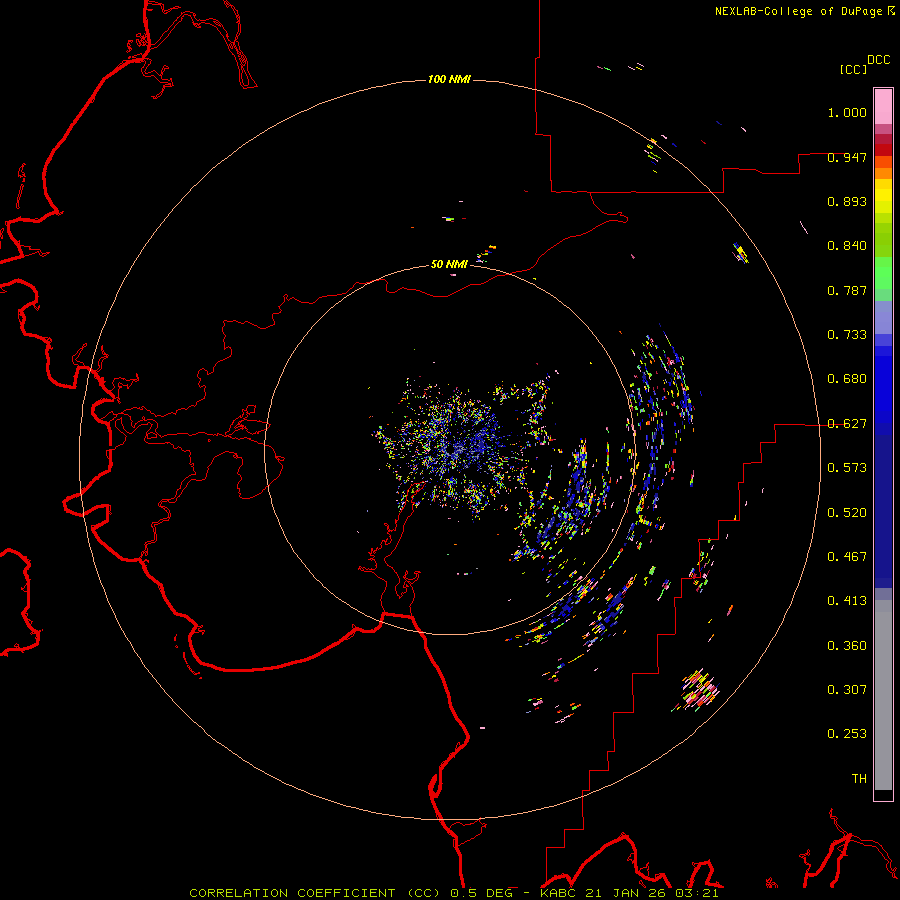
Task: Select the DCC product label
Action: click(879, 60)
